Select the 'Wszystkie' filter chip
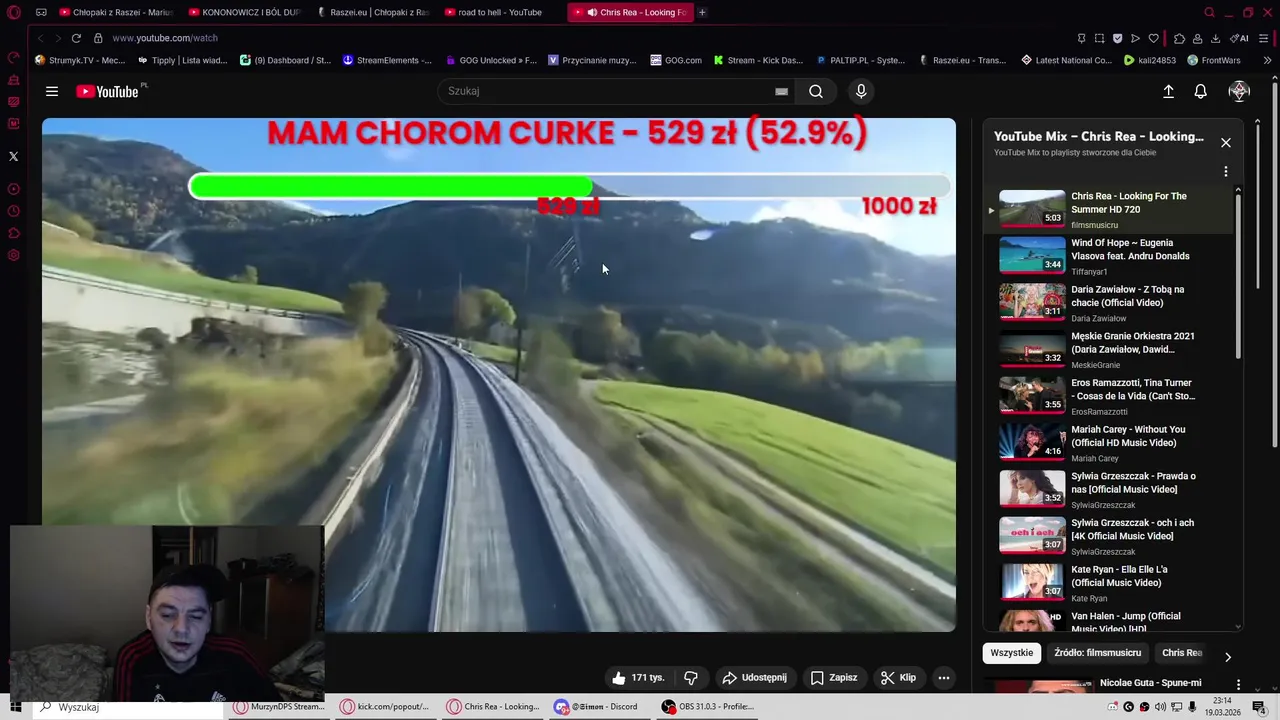This screenshot has width=1280, height=720. tap(1011, 653)
